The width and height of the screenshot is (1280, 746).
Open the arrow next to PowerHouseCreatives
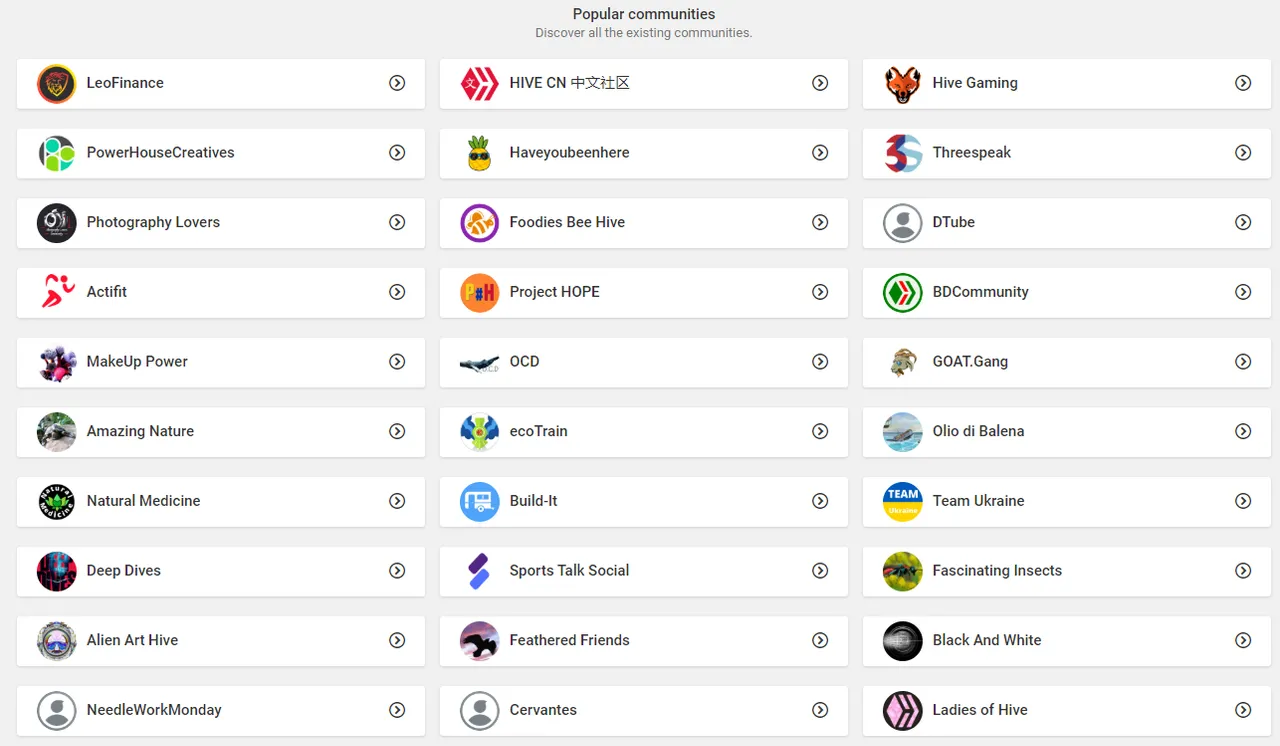pos(397,153)
